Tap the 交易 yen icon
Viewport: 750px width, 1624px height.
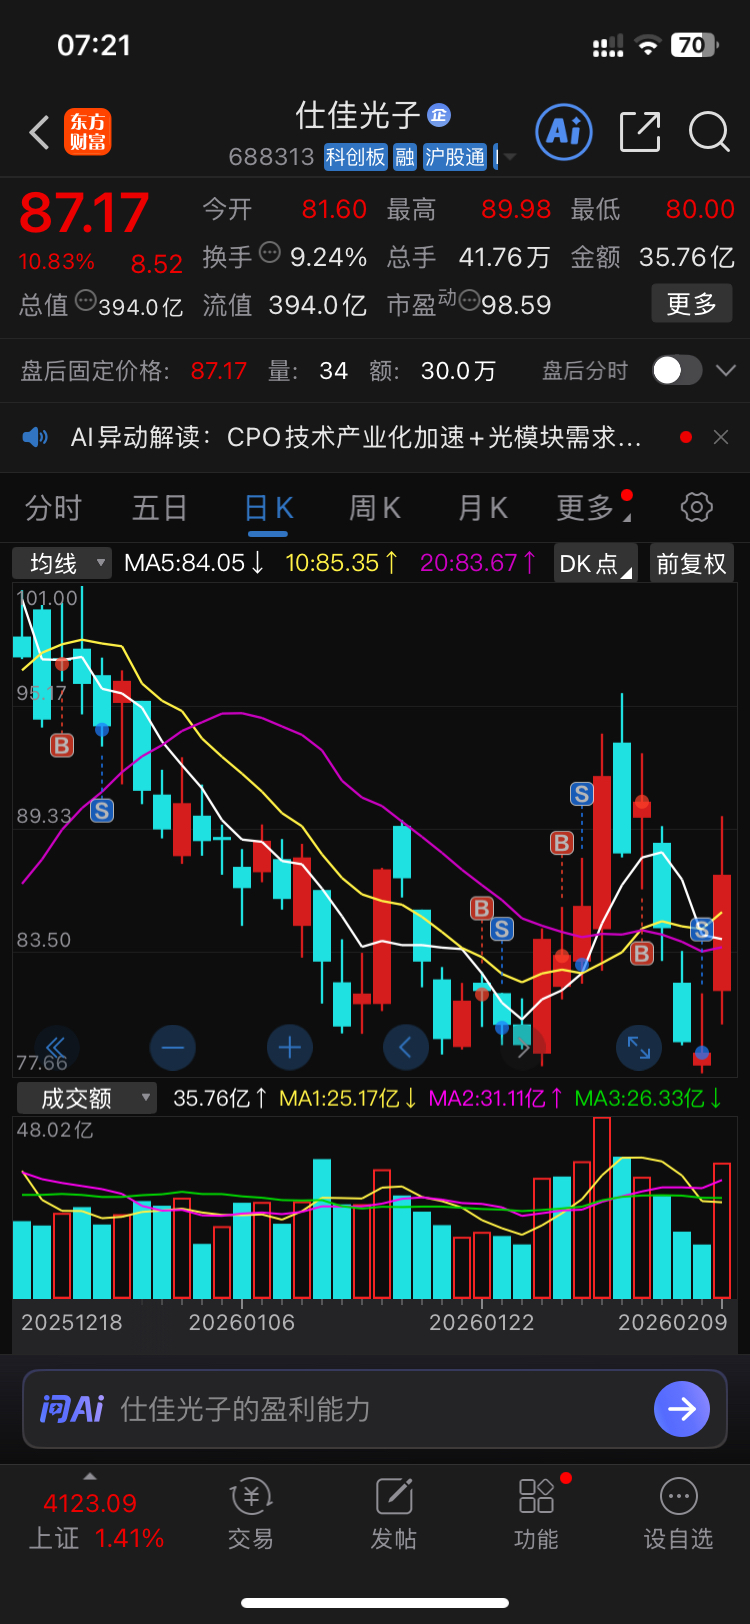pos(250,1497)
